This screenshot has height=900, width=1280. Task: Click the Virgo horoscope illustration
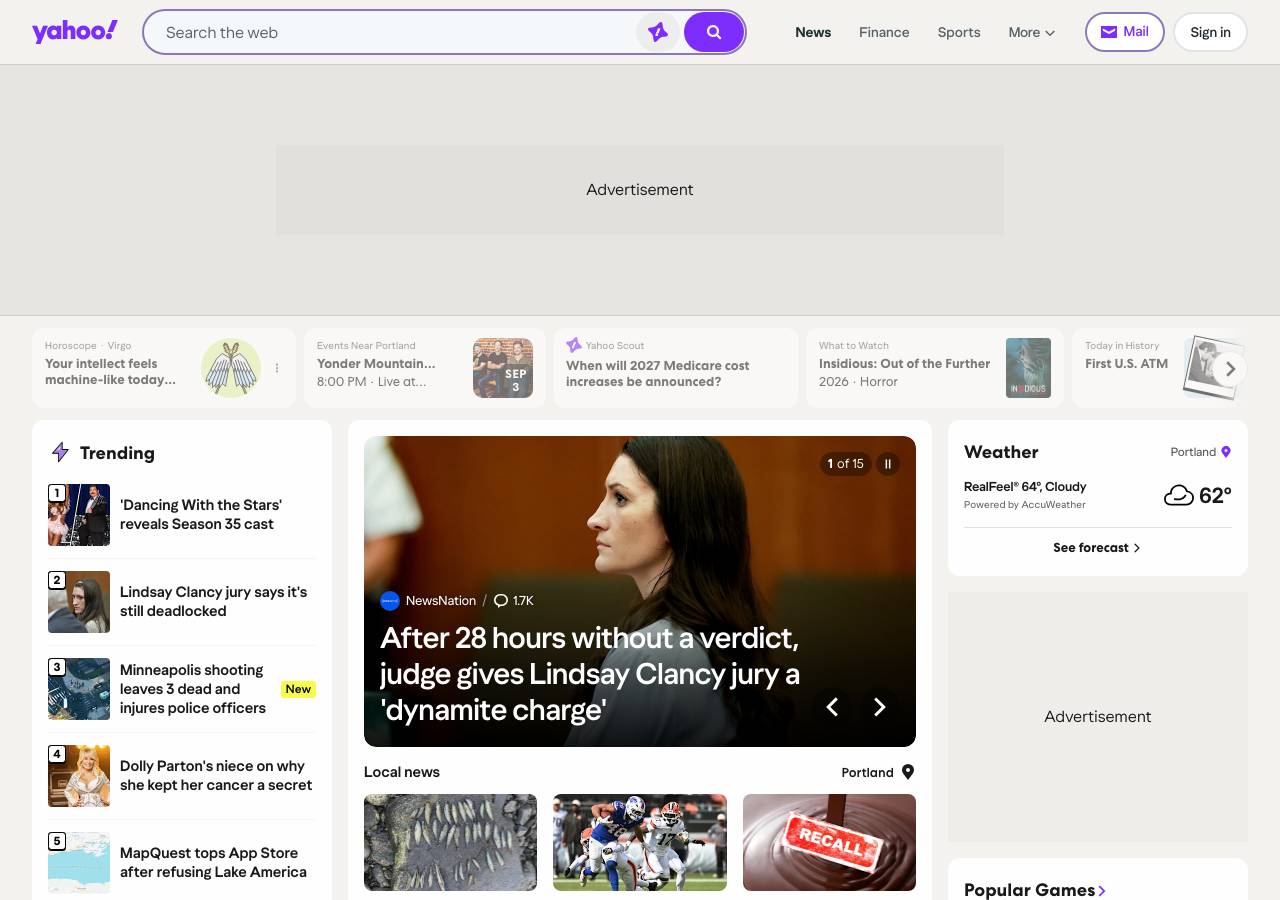tap(231, 368)
